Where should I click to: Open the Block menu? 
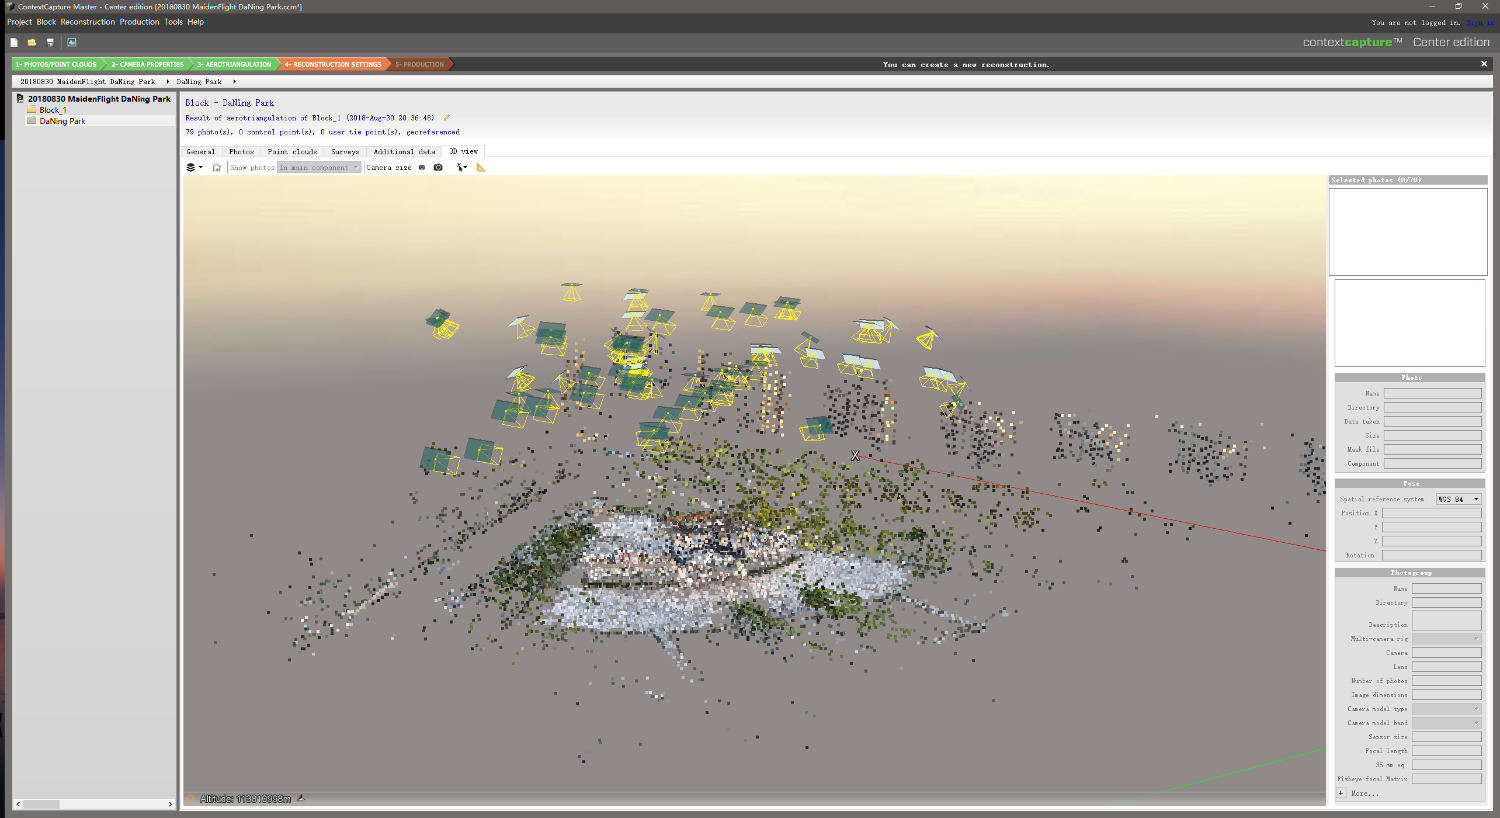(46, 22)
